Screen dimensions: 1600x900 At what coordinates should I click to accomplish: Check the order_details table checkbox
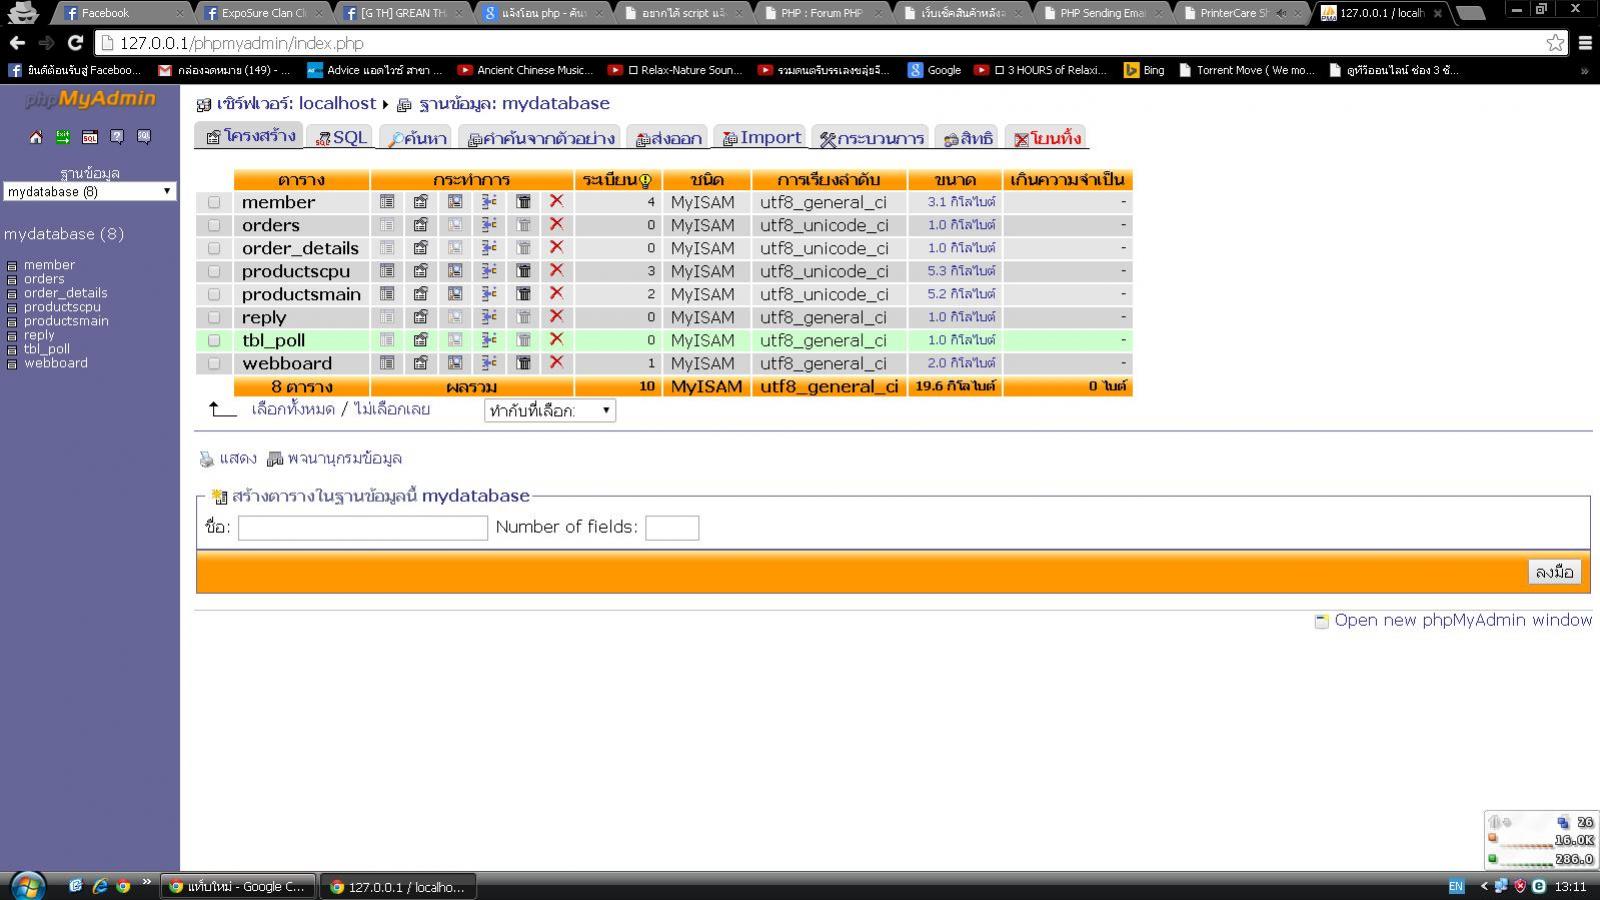pos(214,248)
